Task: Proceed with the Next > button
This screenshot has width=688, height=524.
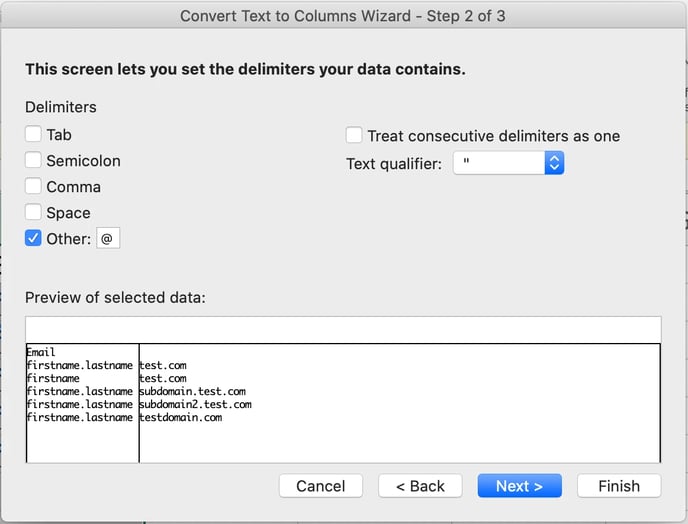Action: click(520, 486)
